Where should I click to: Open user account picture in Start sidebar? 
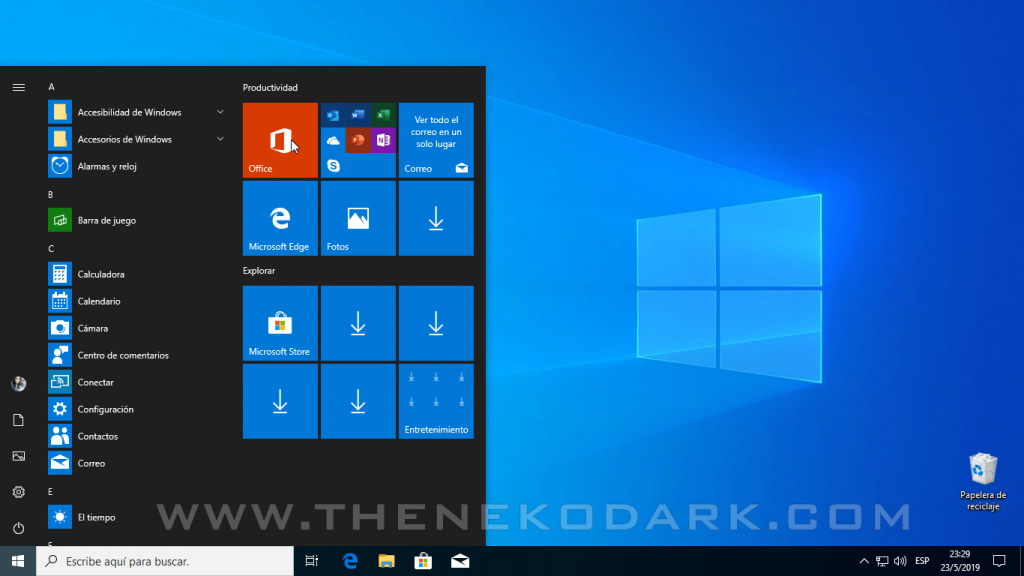pyautogui.click(x=18, y=384)
